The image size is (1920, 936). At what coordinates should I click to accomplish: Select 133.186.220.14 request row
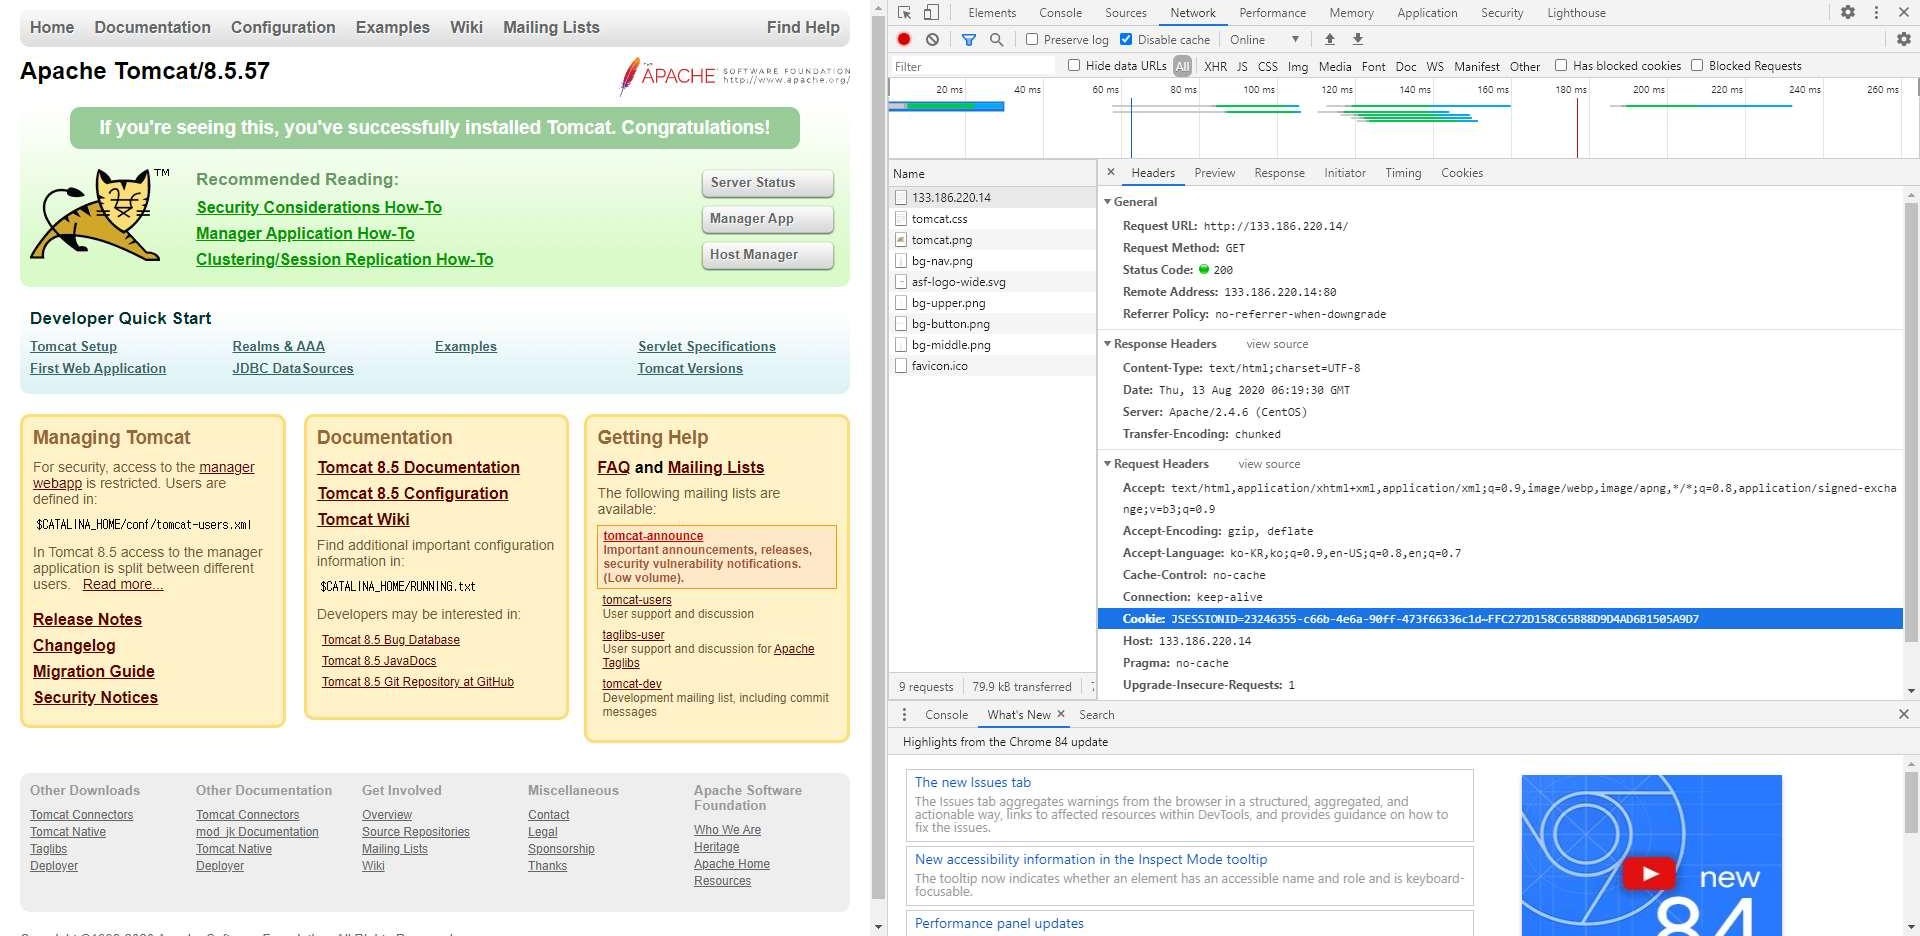click(x=992, y=198)
